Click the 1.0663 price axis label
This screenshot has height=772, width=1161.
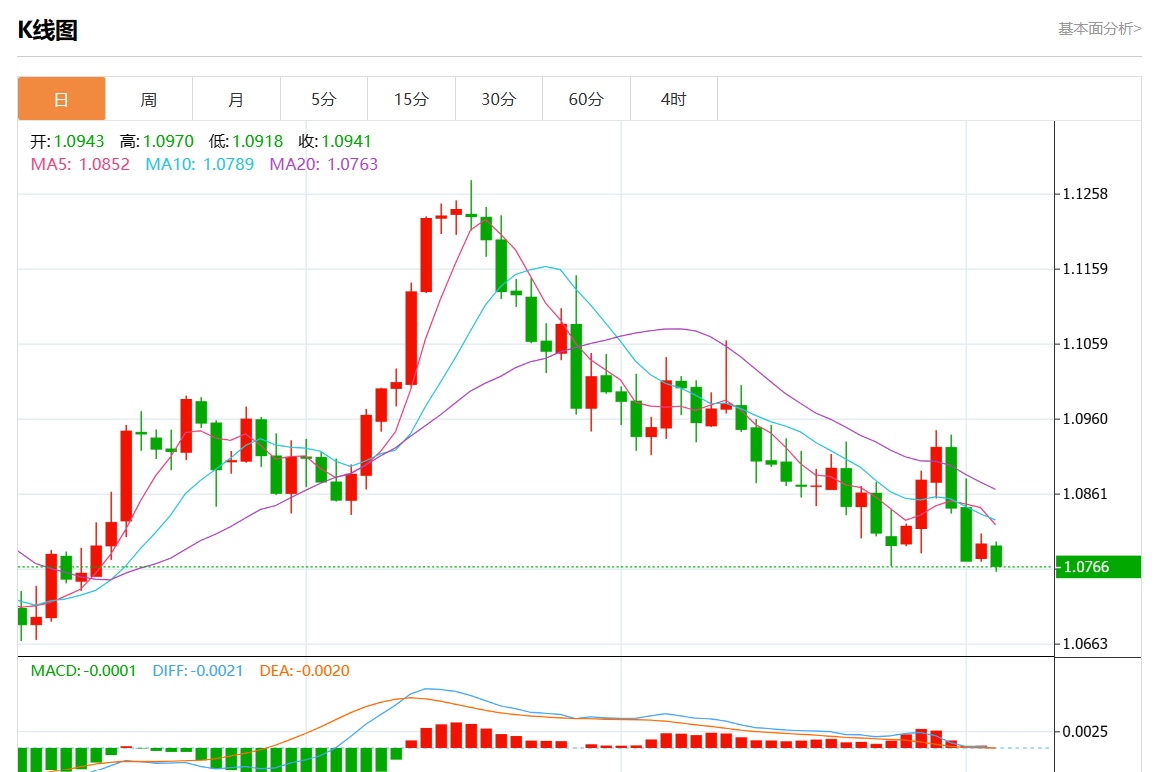click(x=1085, y=643)
